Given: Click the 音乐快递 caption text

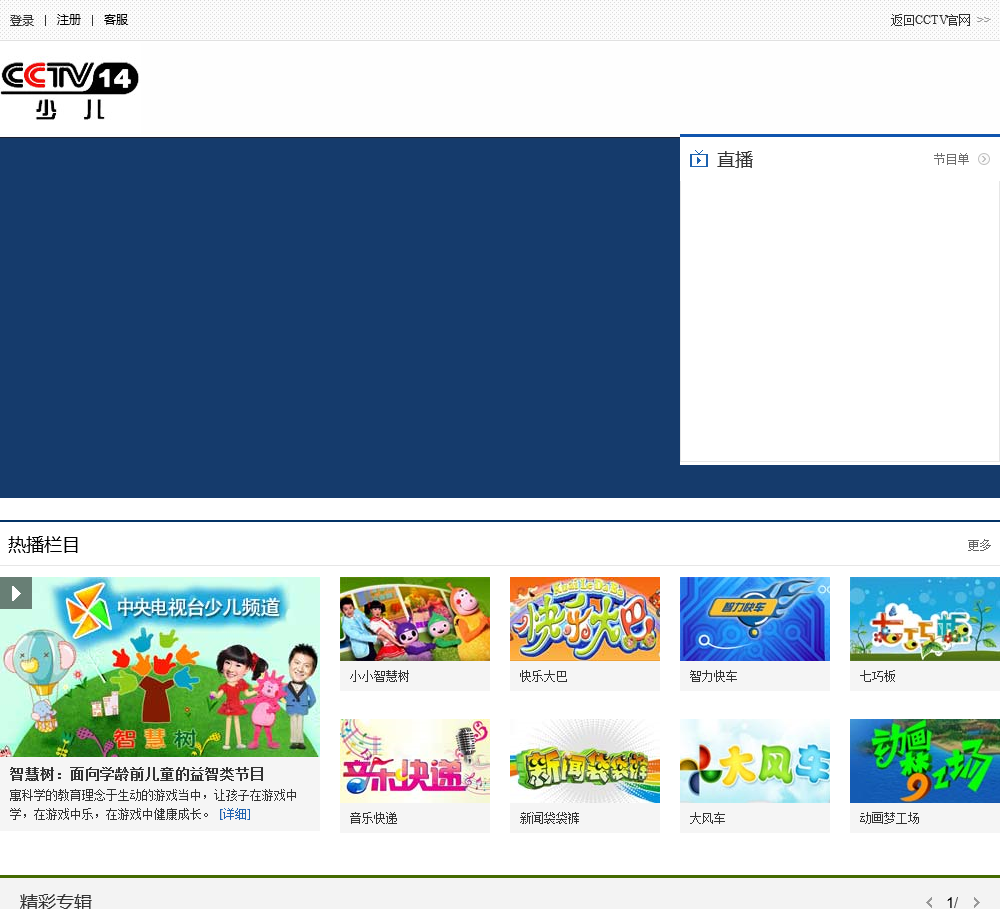Looking at the screenshot, I should (x=373, y=818).
